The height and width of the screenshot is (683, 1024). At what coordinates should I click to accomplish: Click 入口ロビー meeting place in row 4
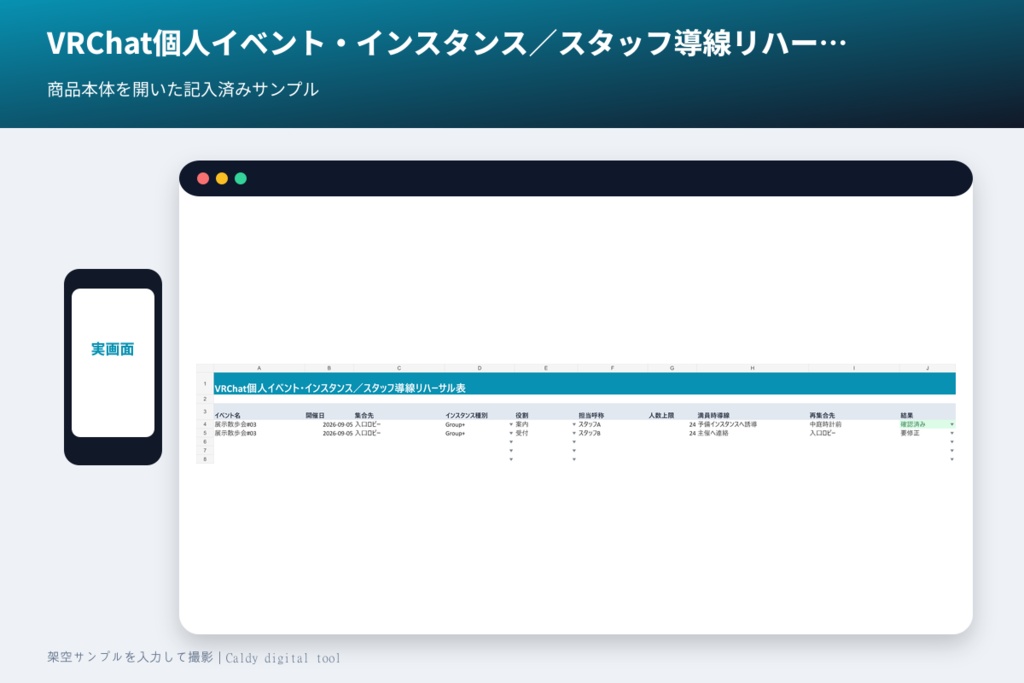[x=368, y=424]
